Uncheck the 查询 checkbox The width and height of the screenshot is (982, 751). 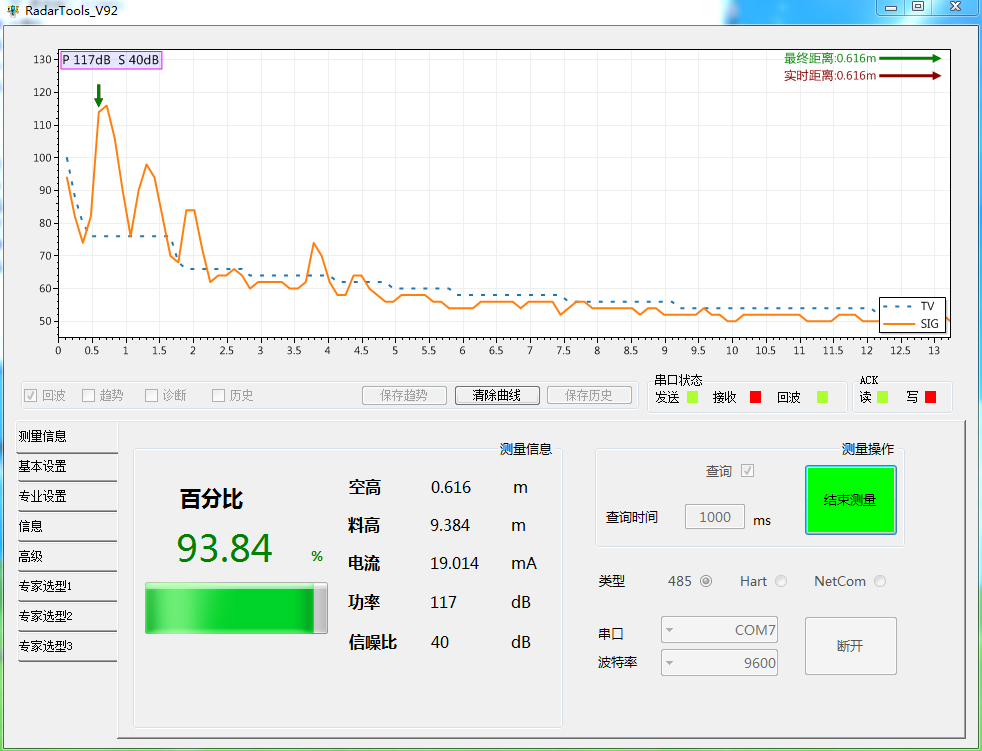tap(746, 471)
